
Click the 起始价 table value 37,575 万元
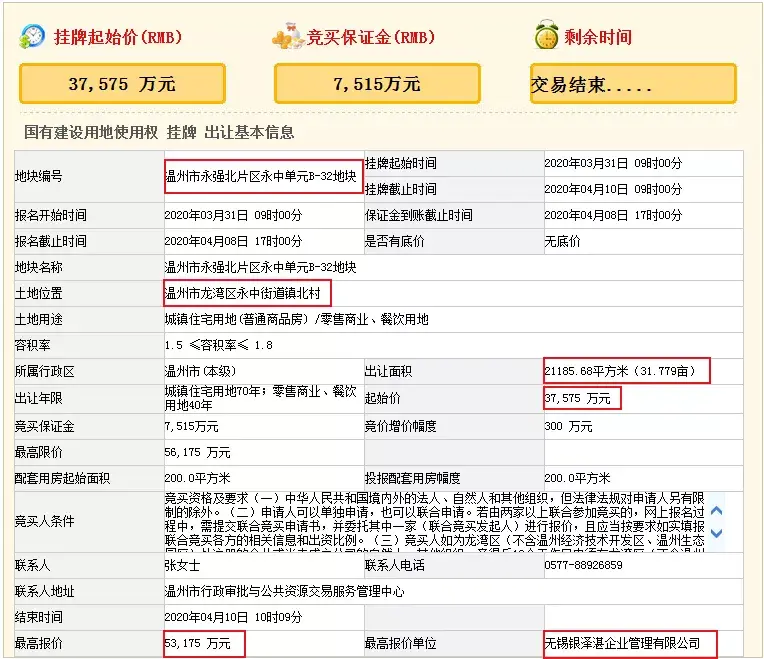[577, 398]
